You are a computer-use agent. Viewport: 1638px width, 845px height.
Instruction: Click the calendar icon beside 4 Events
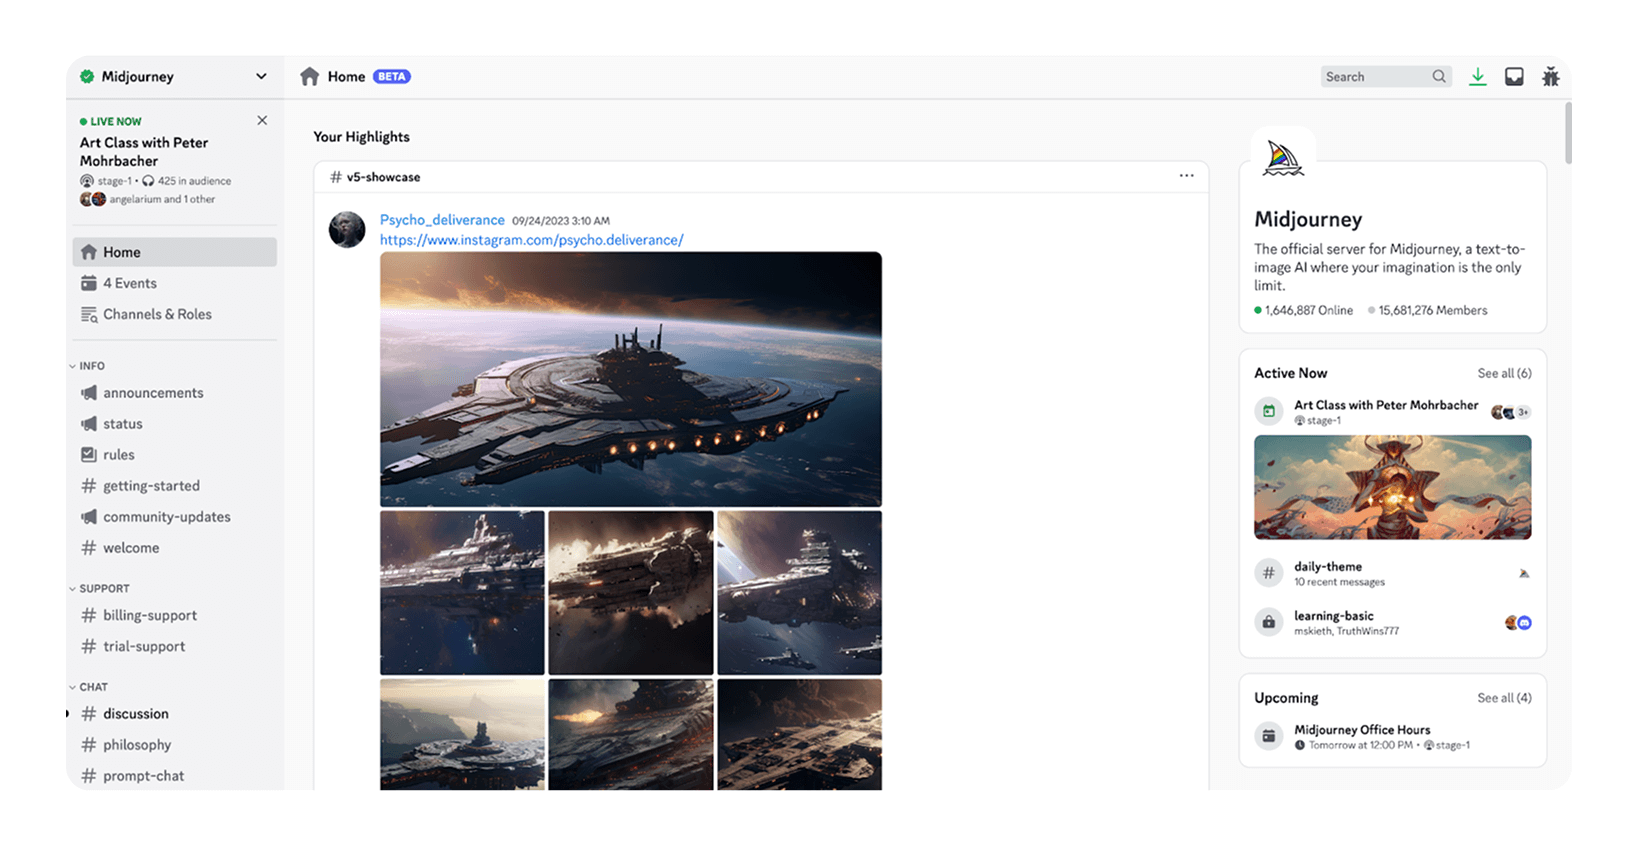click(89, 283)
